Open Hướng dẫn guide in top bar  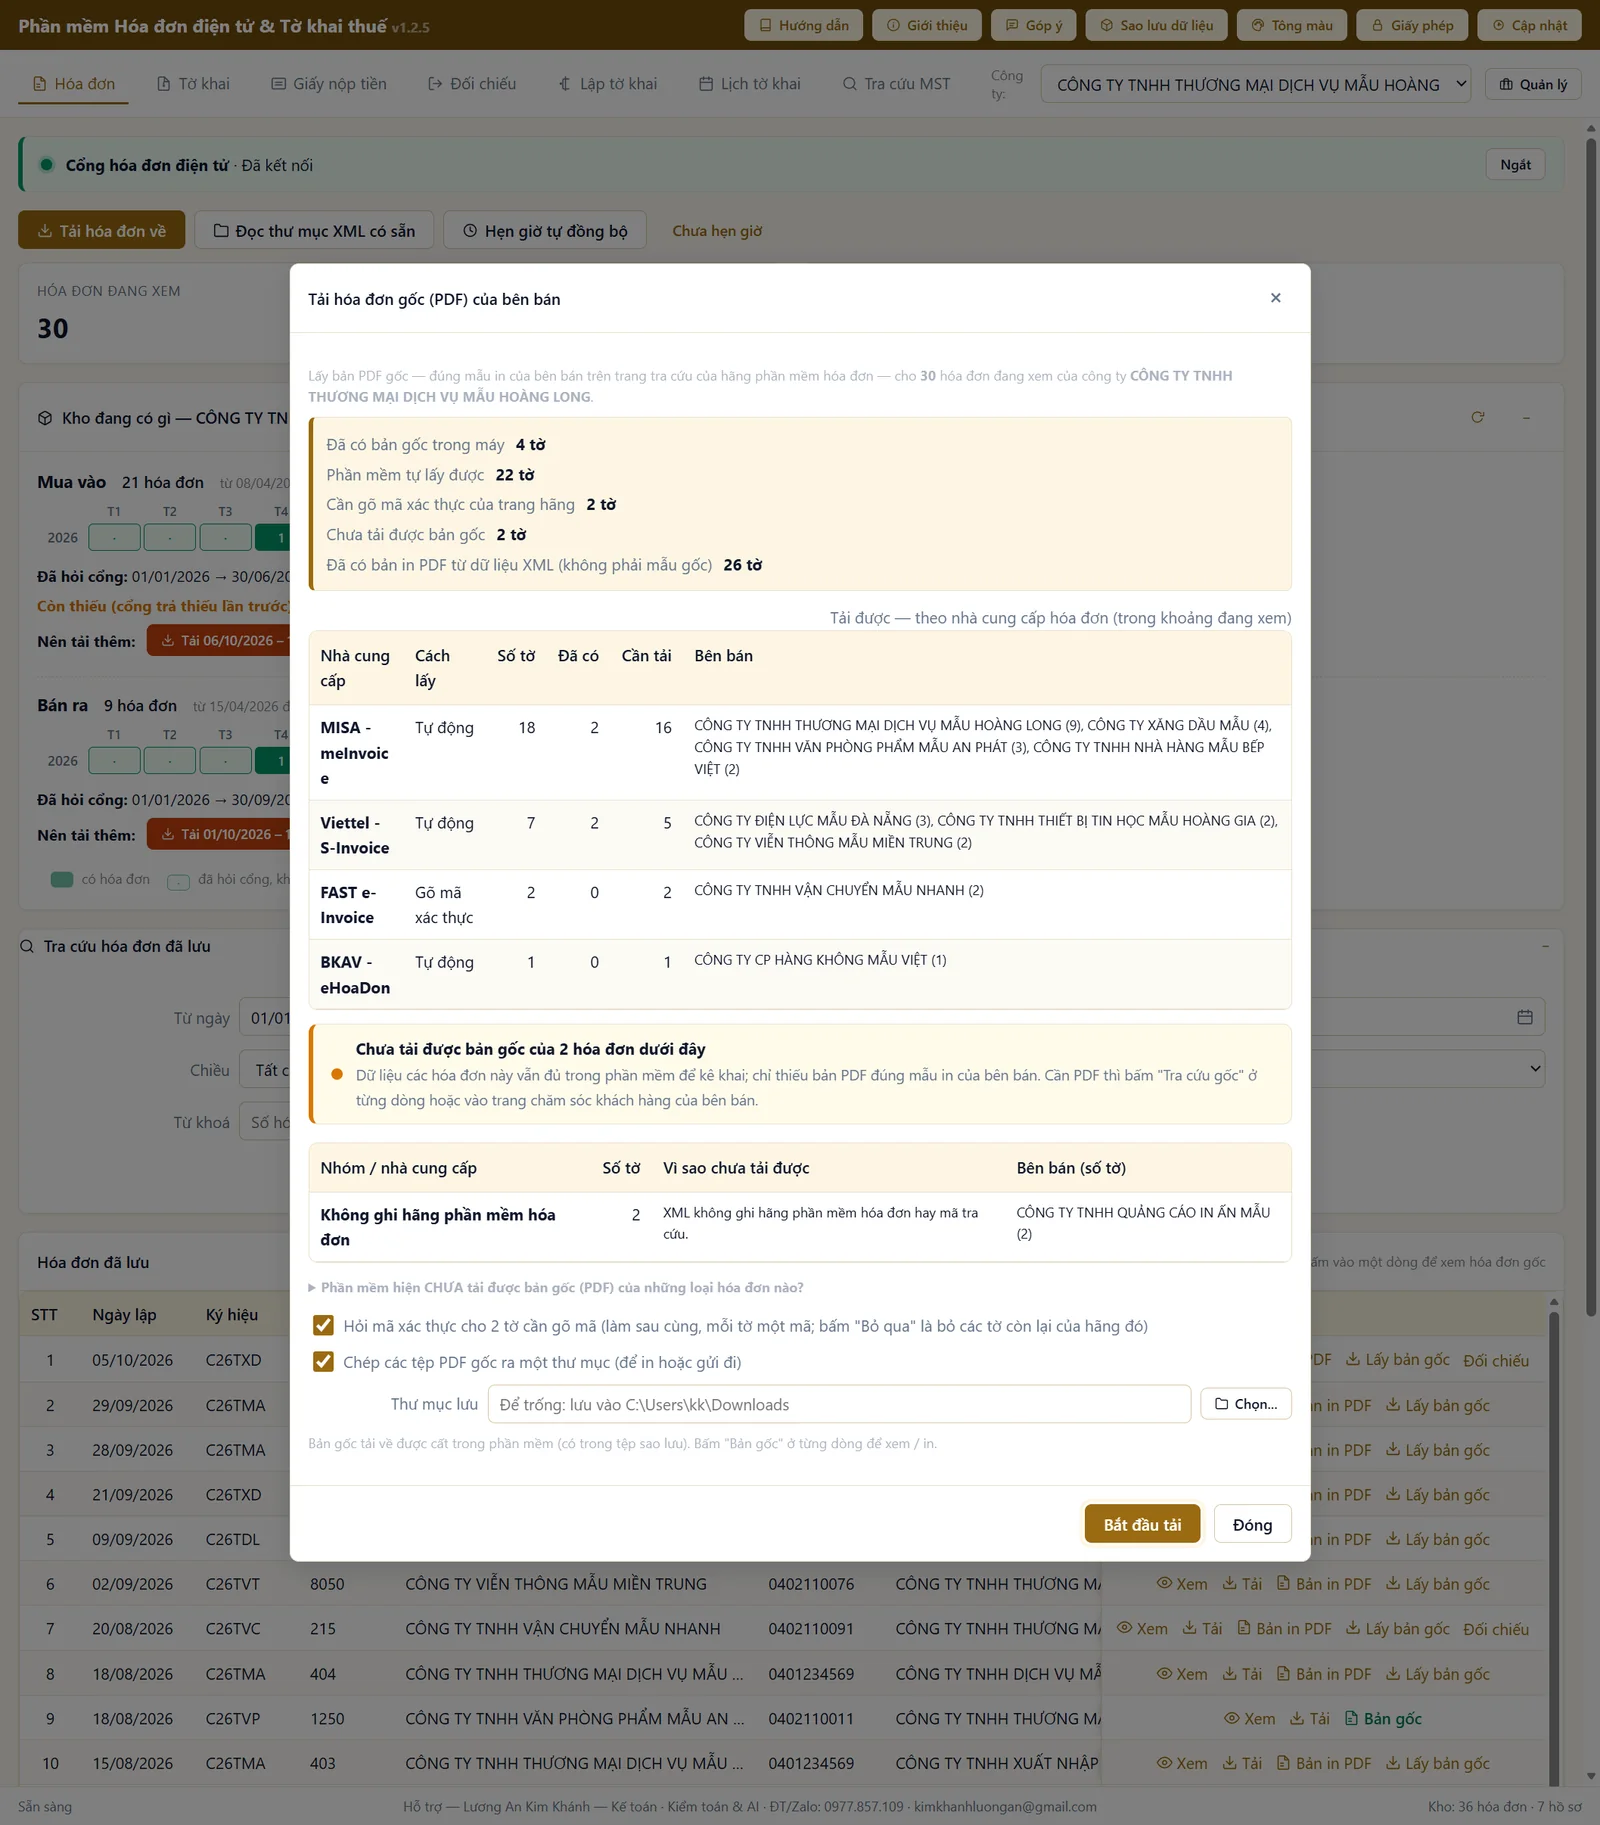pos(804,25)
